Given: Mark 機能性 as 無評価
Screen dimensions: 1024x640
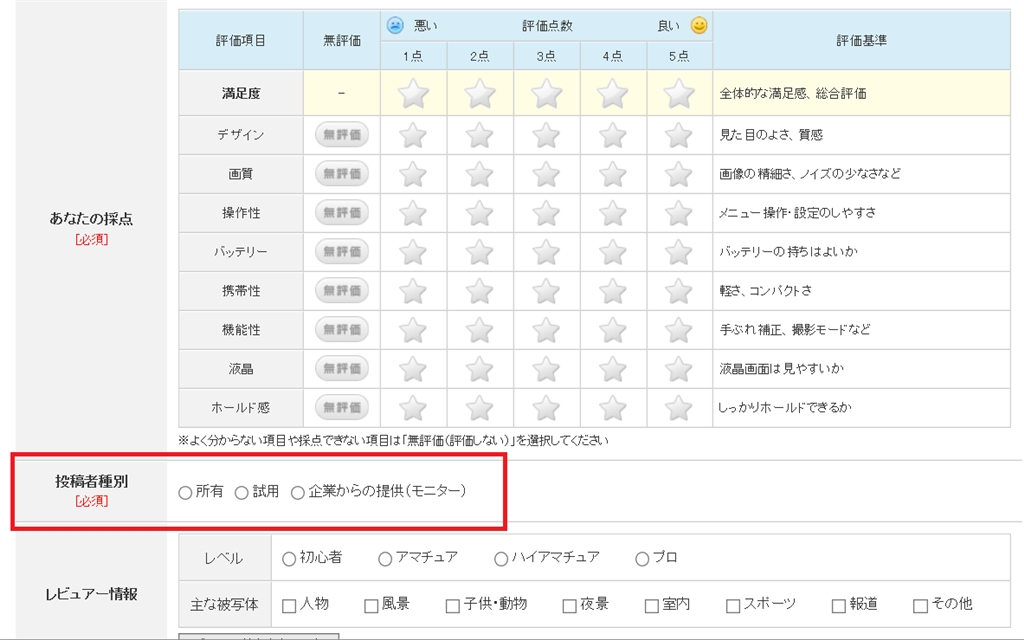Looking at the screenshot, I should (342, 329).
